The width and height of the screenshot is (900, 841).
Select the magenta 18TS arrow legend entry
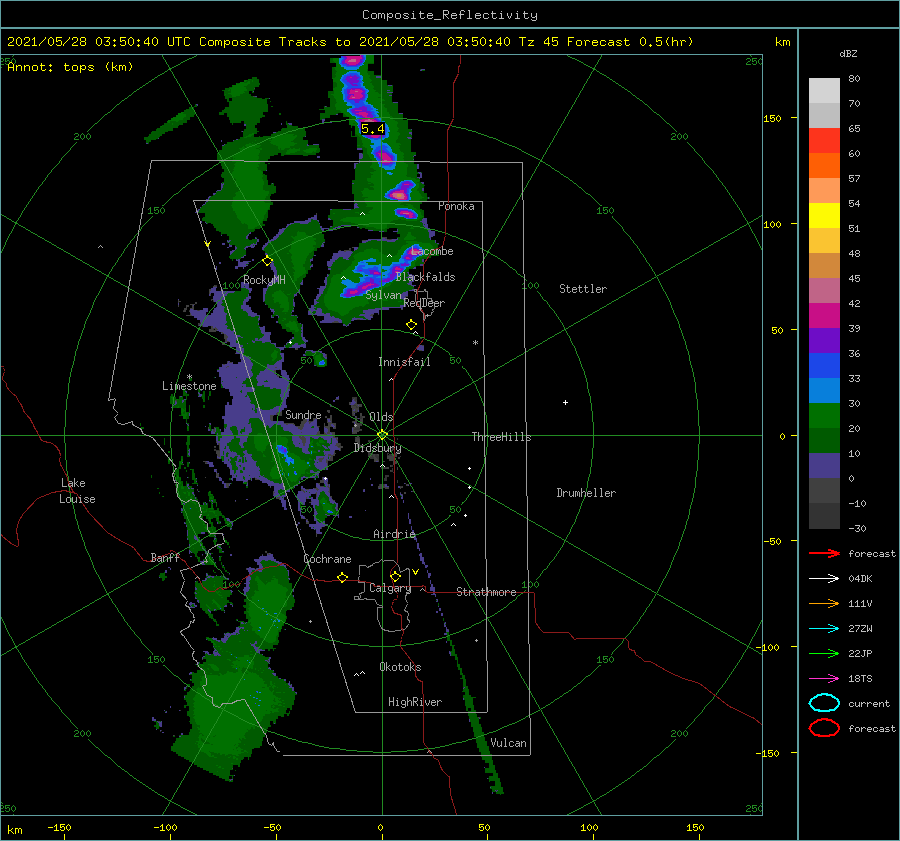tap(824, 679)
